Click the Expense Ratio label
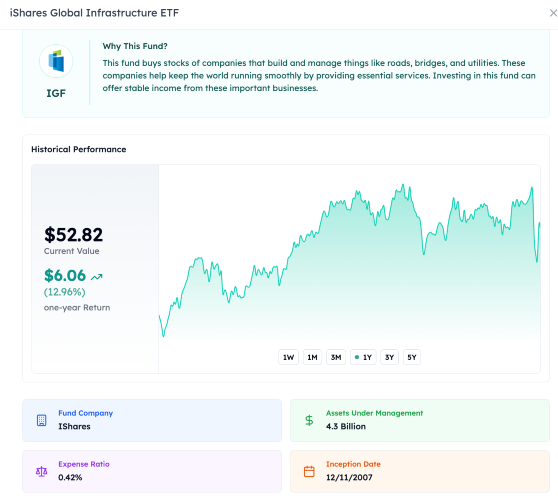This screenshot has width=558, height=500. coord(84,464)
